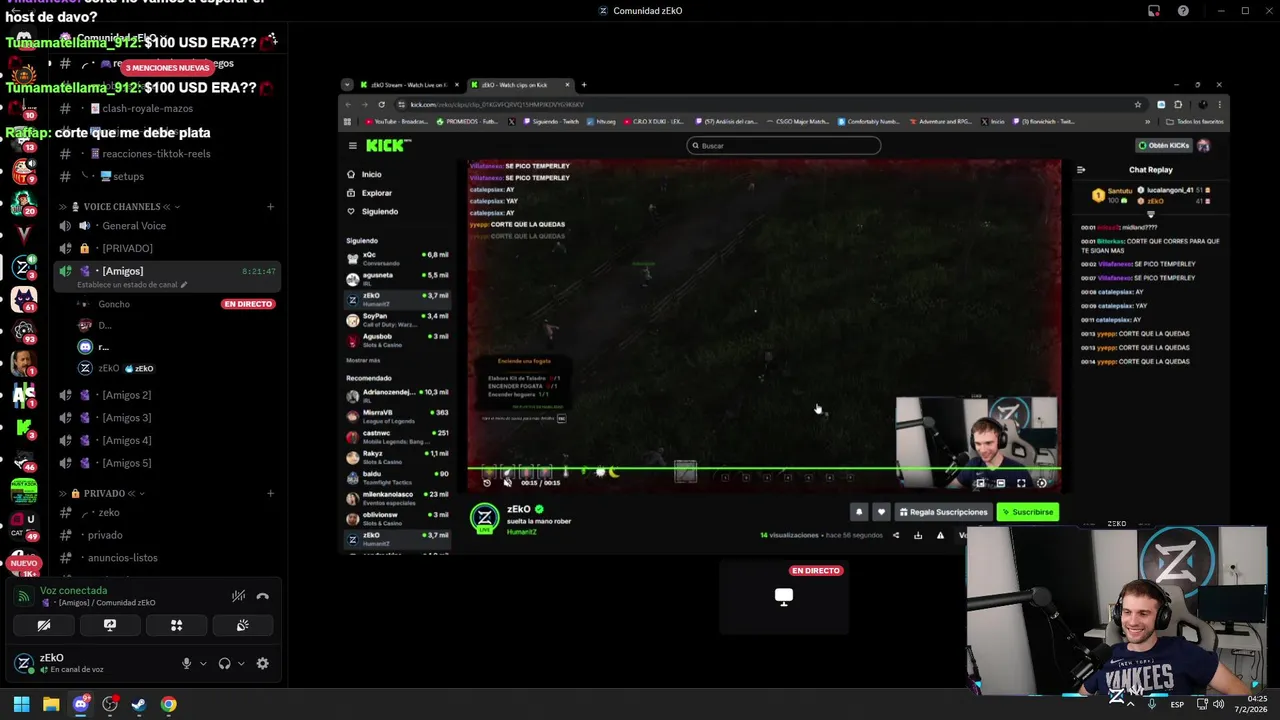Click the 3 menciones nuevas pill
The height and width of the screenshot is (720, 1280).
click(x=167, y=68)
